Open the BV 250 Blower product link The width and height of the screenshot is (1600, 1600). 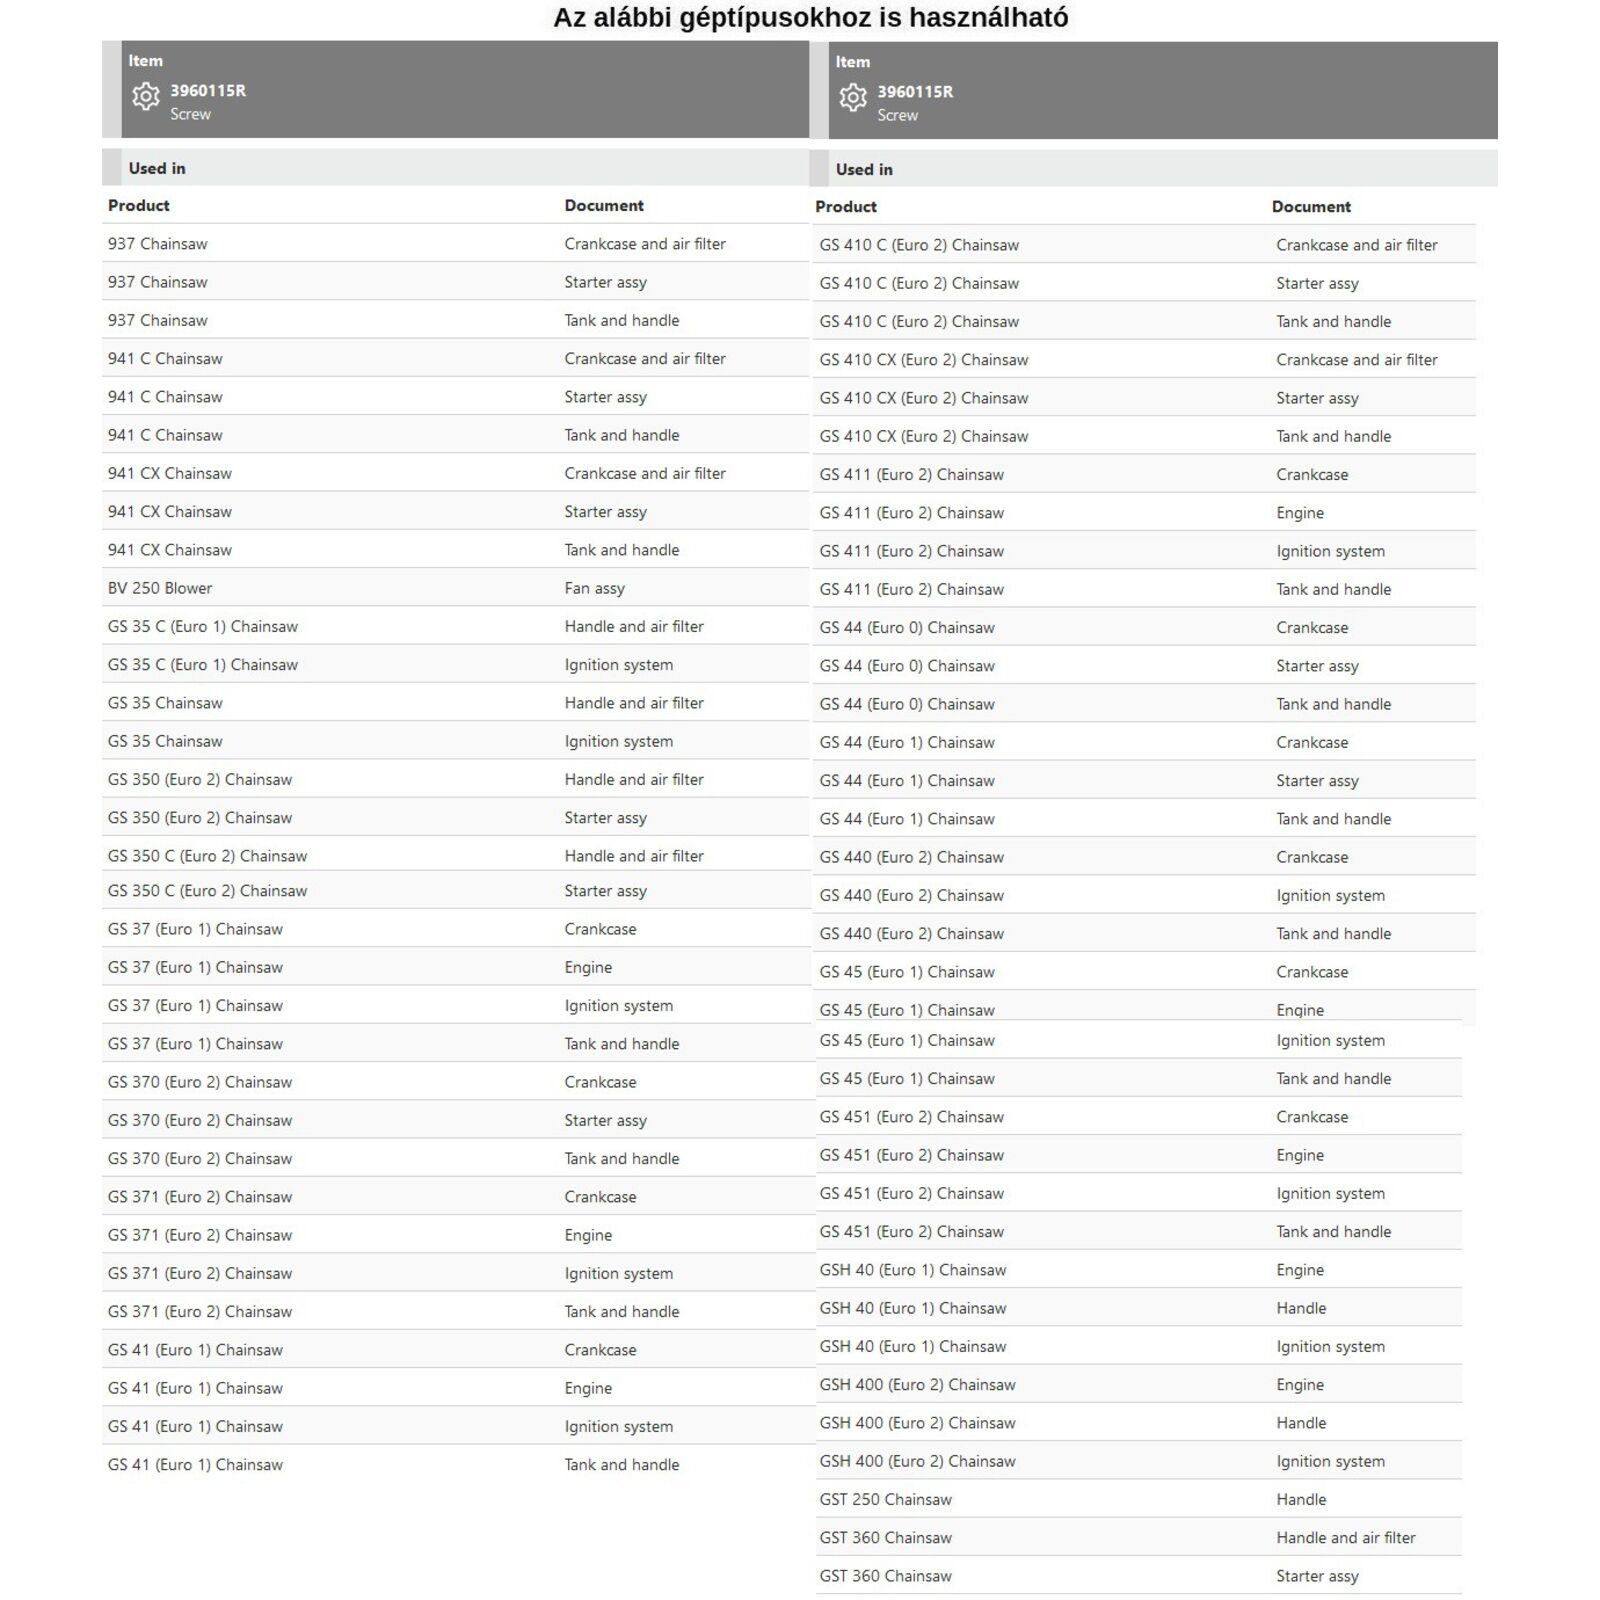(x=160, y=588)
